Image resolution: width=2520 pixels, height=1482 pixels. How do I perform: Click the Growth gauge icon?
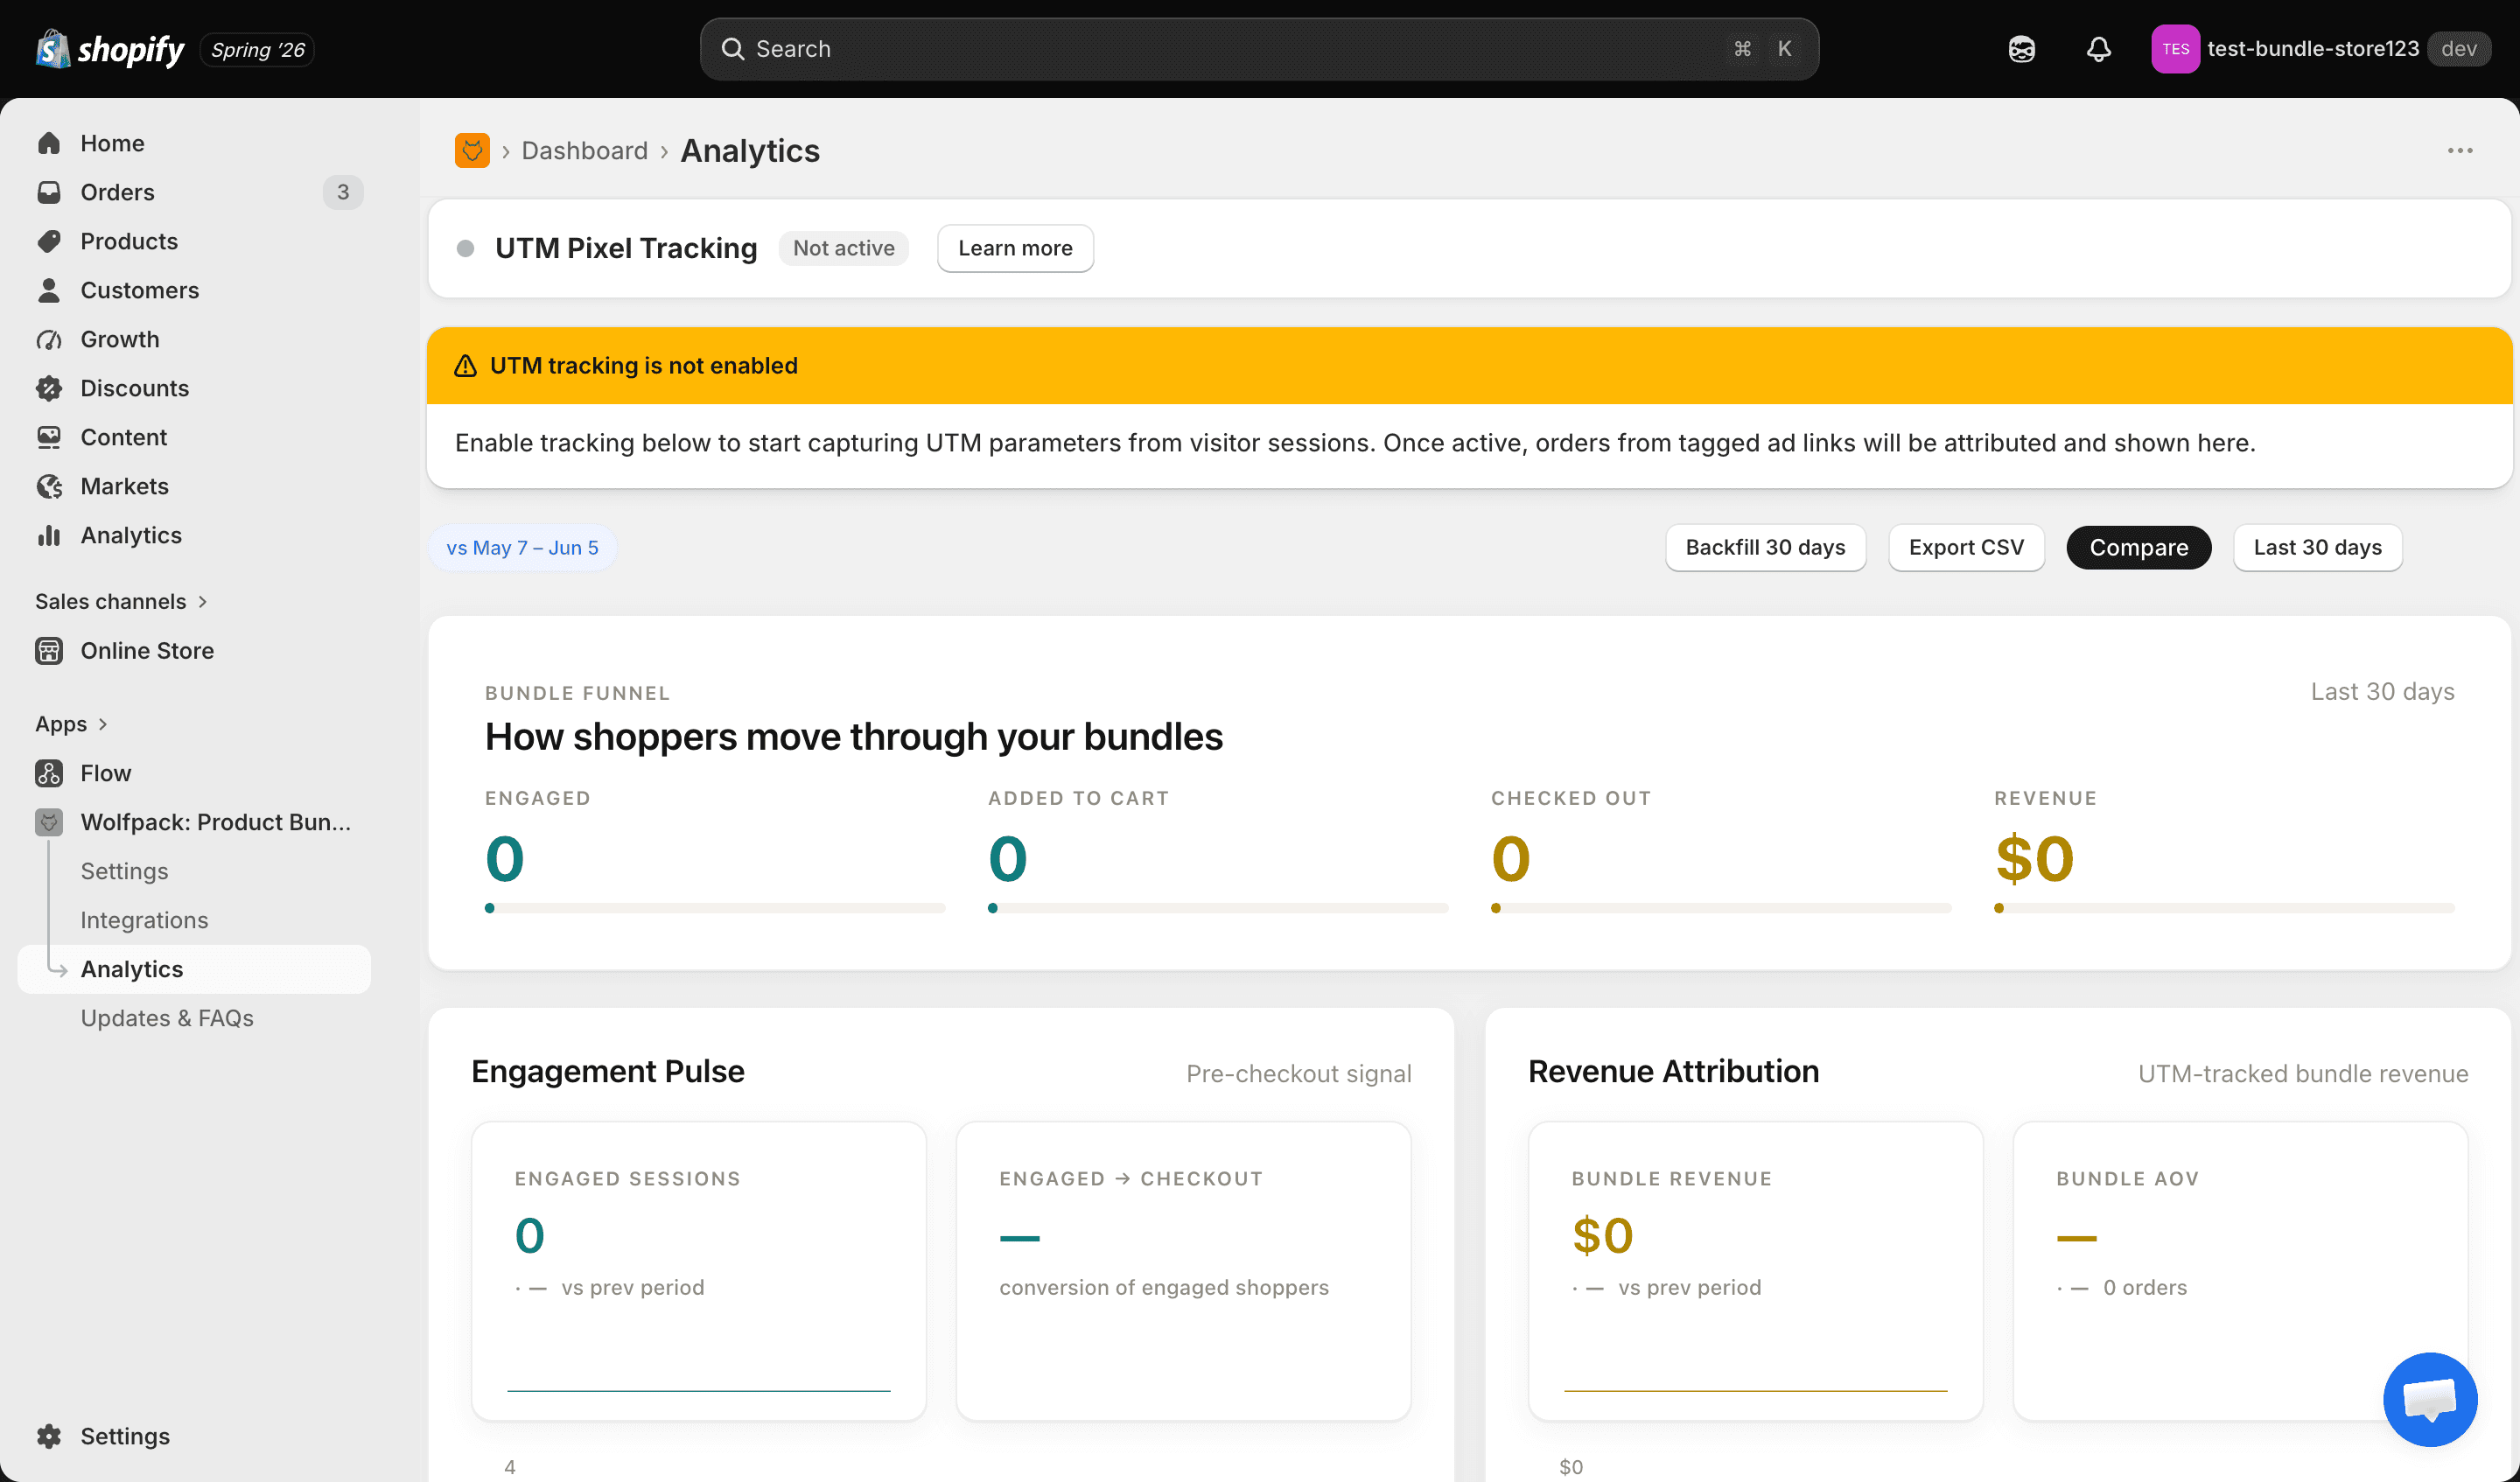[x=49, y=339]
